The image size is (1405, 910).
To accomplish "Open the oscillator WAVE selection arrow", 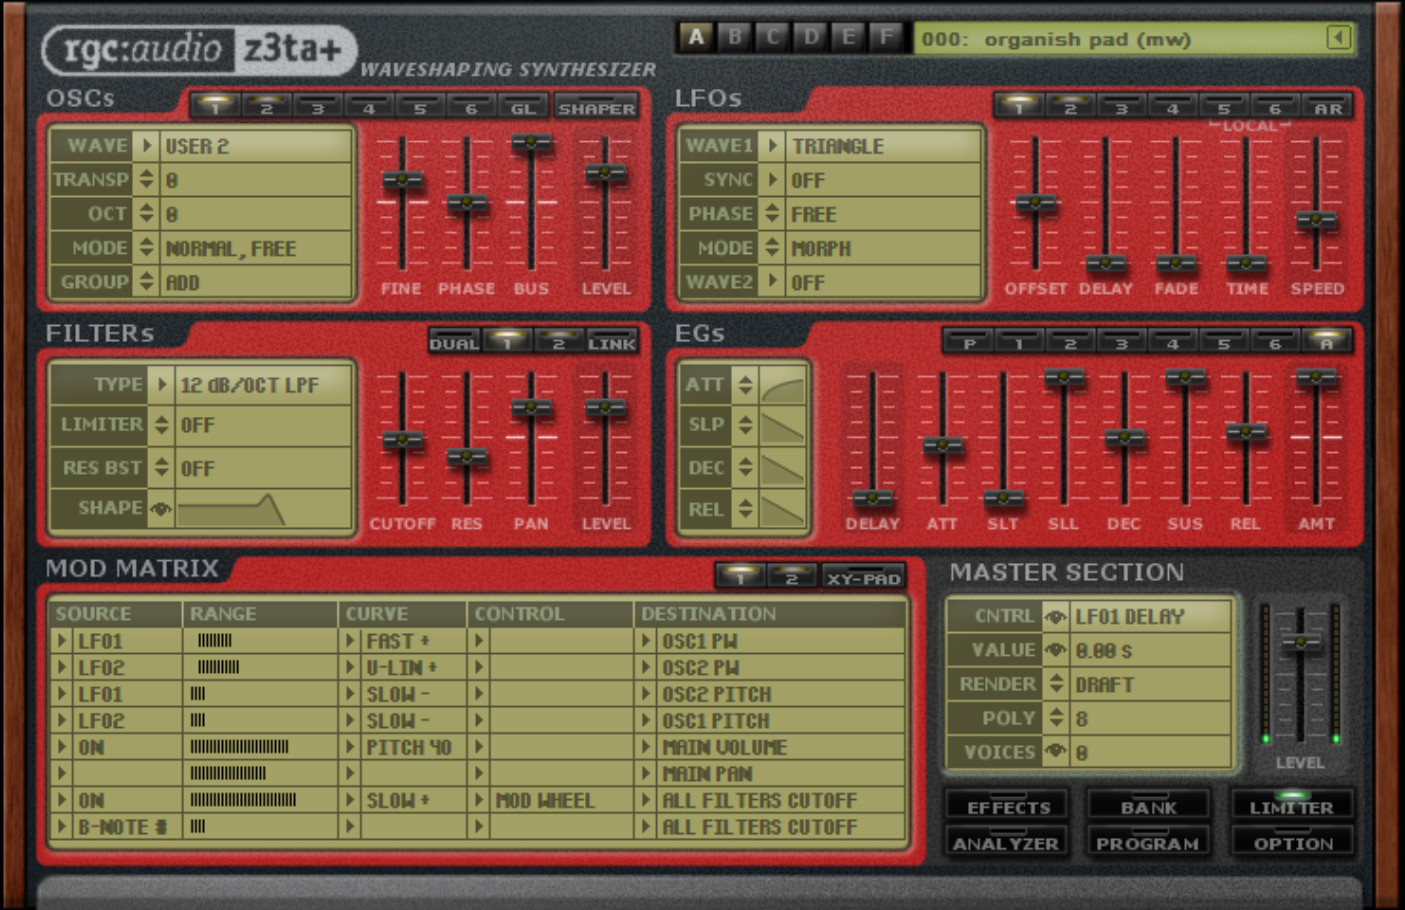I will pos(147,146).
